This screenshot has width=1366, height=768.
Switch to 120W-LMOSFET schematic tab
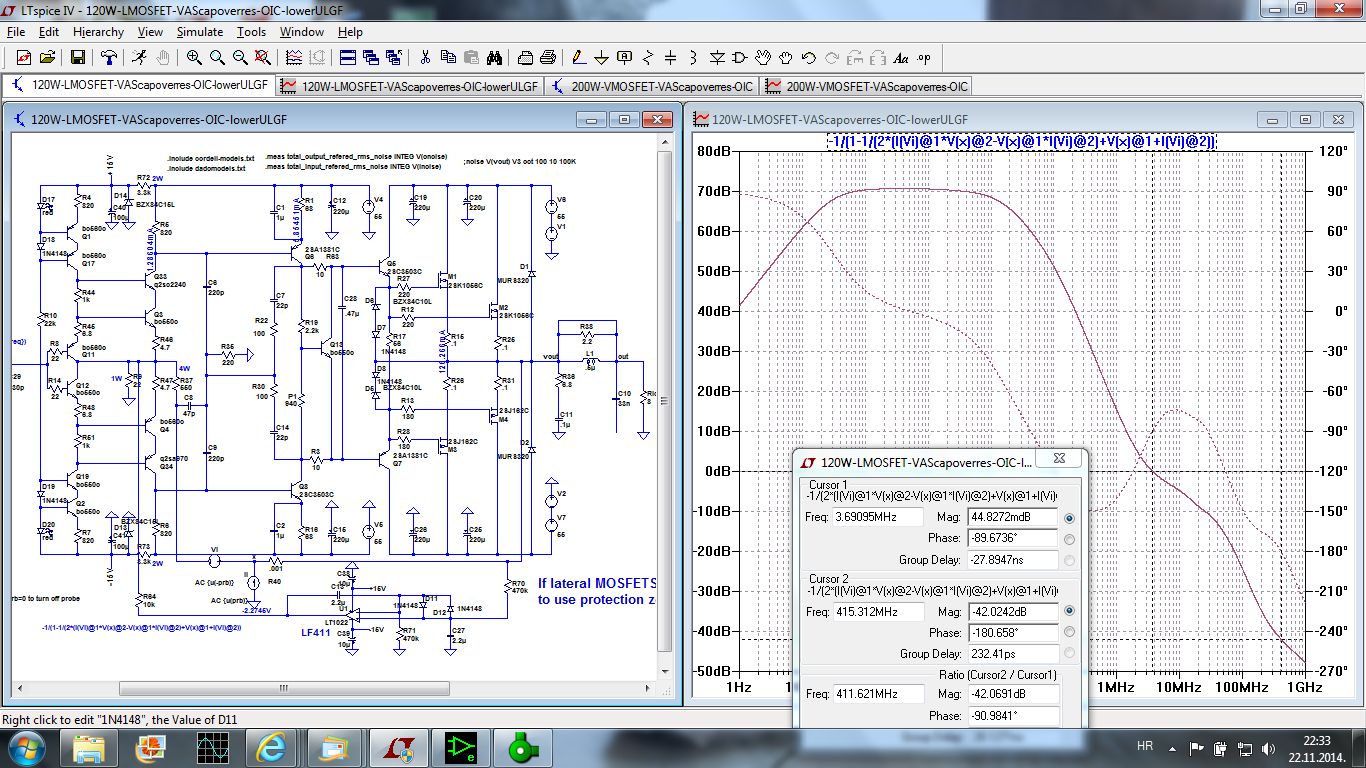(138, 86)
